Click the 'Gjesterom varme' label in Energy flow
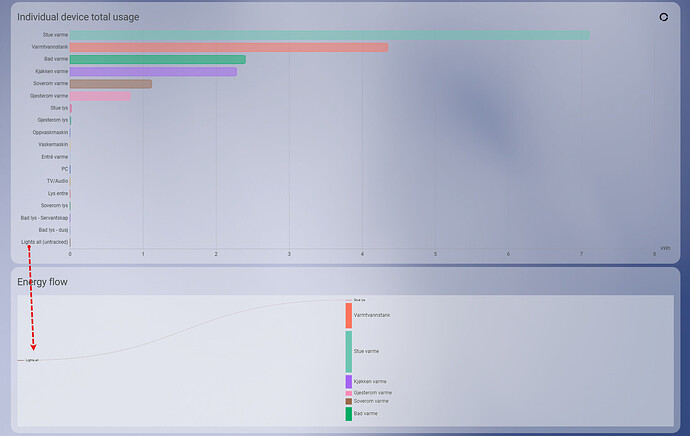690x436 pixels. [x=373, y=392]
